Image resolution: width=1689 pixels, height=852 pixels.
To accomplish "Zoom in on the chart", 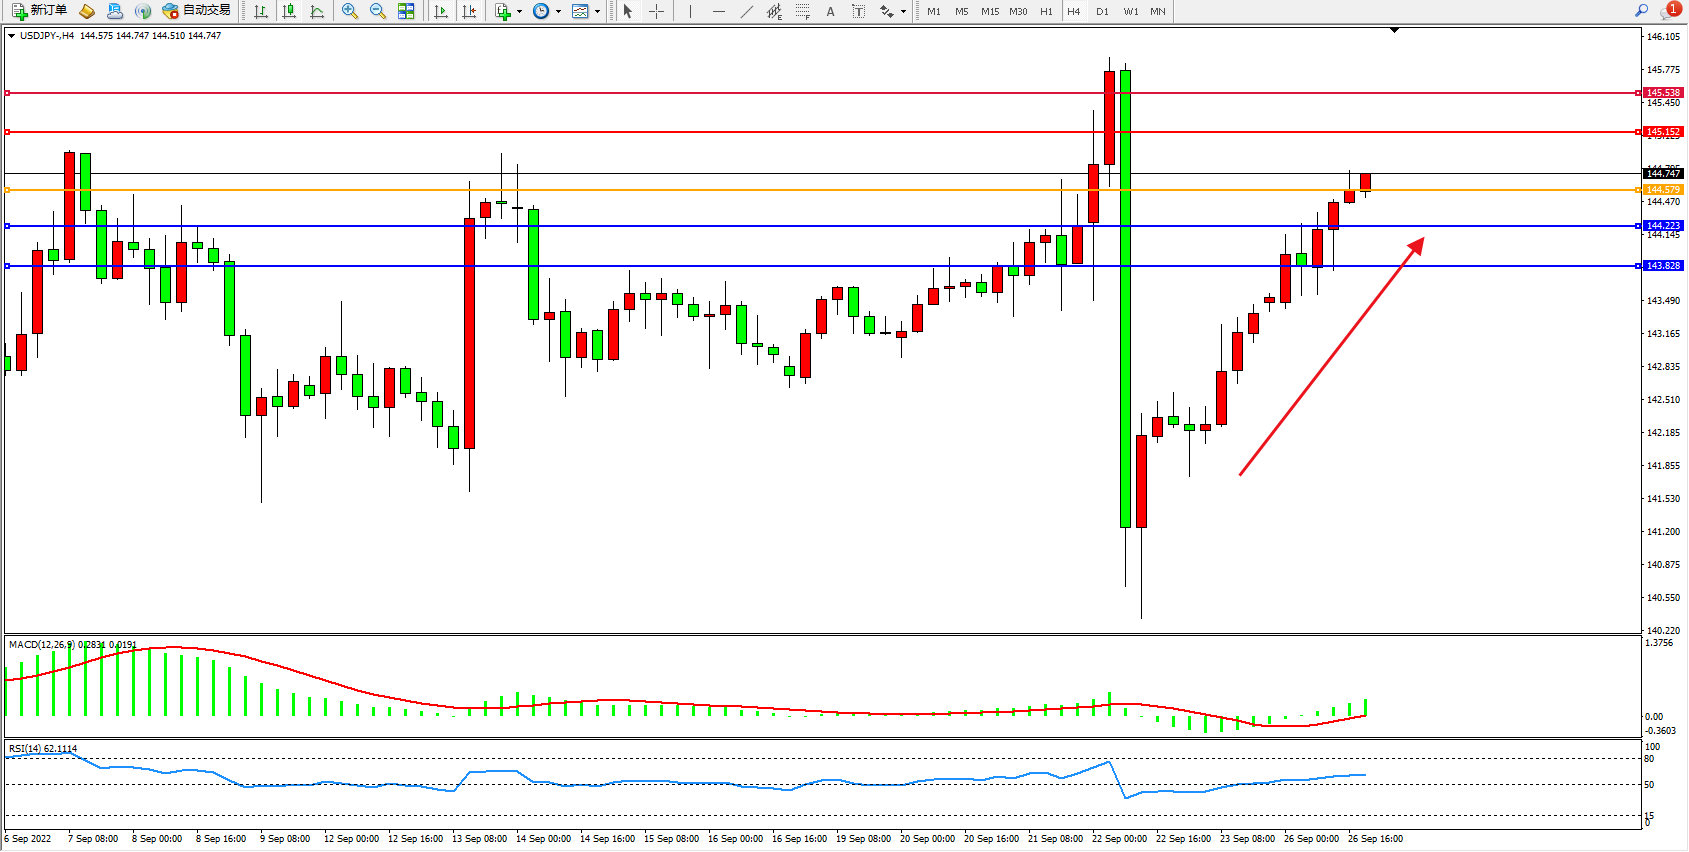I will [x=350, y=11].
